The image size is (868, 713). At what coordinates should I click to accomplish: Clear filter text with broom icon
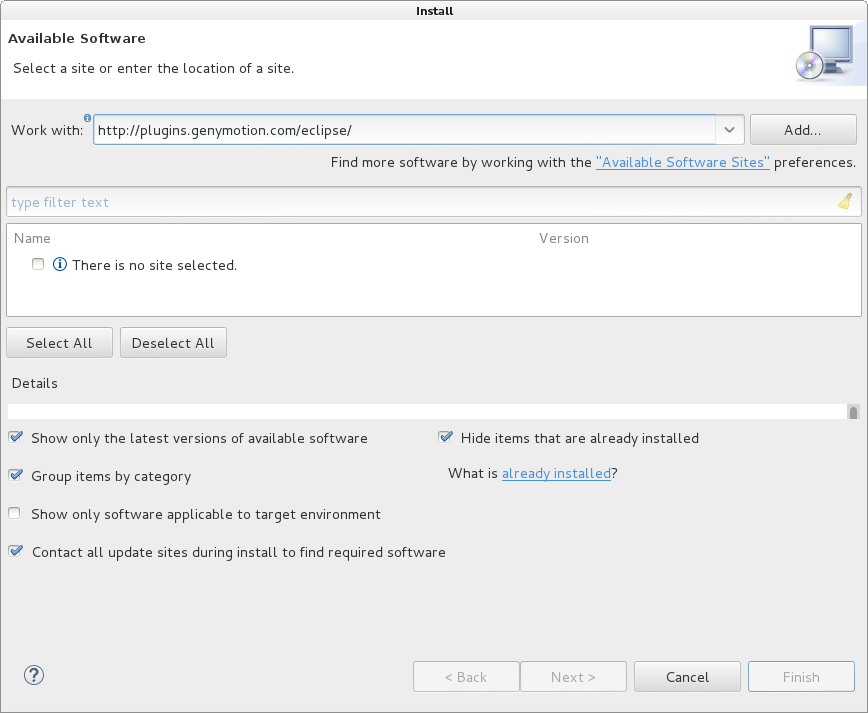click(845, 202)
